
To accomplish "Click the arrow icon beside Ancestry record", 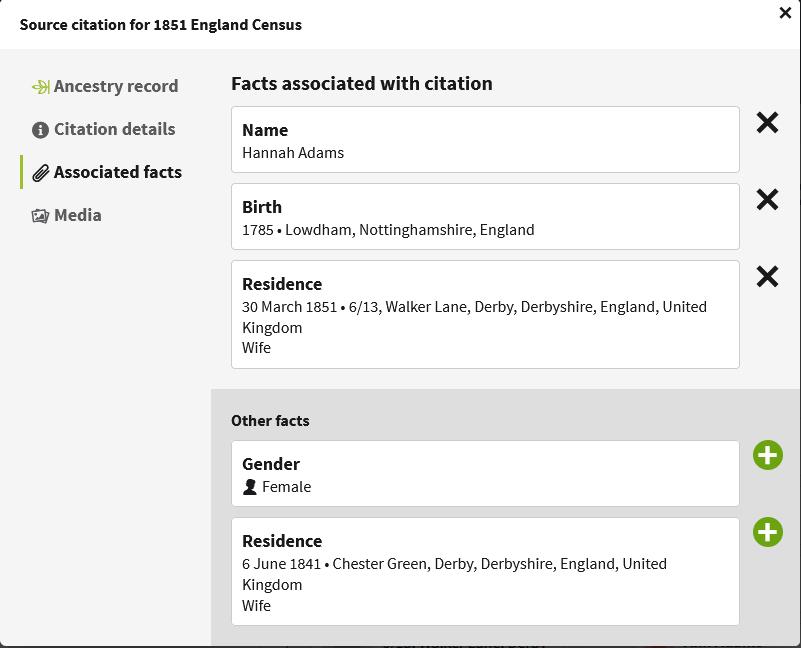I will (40, 87).
